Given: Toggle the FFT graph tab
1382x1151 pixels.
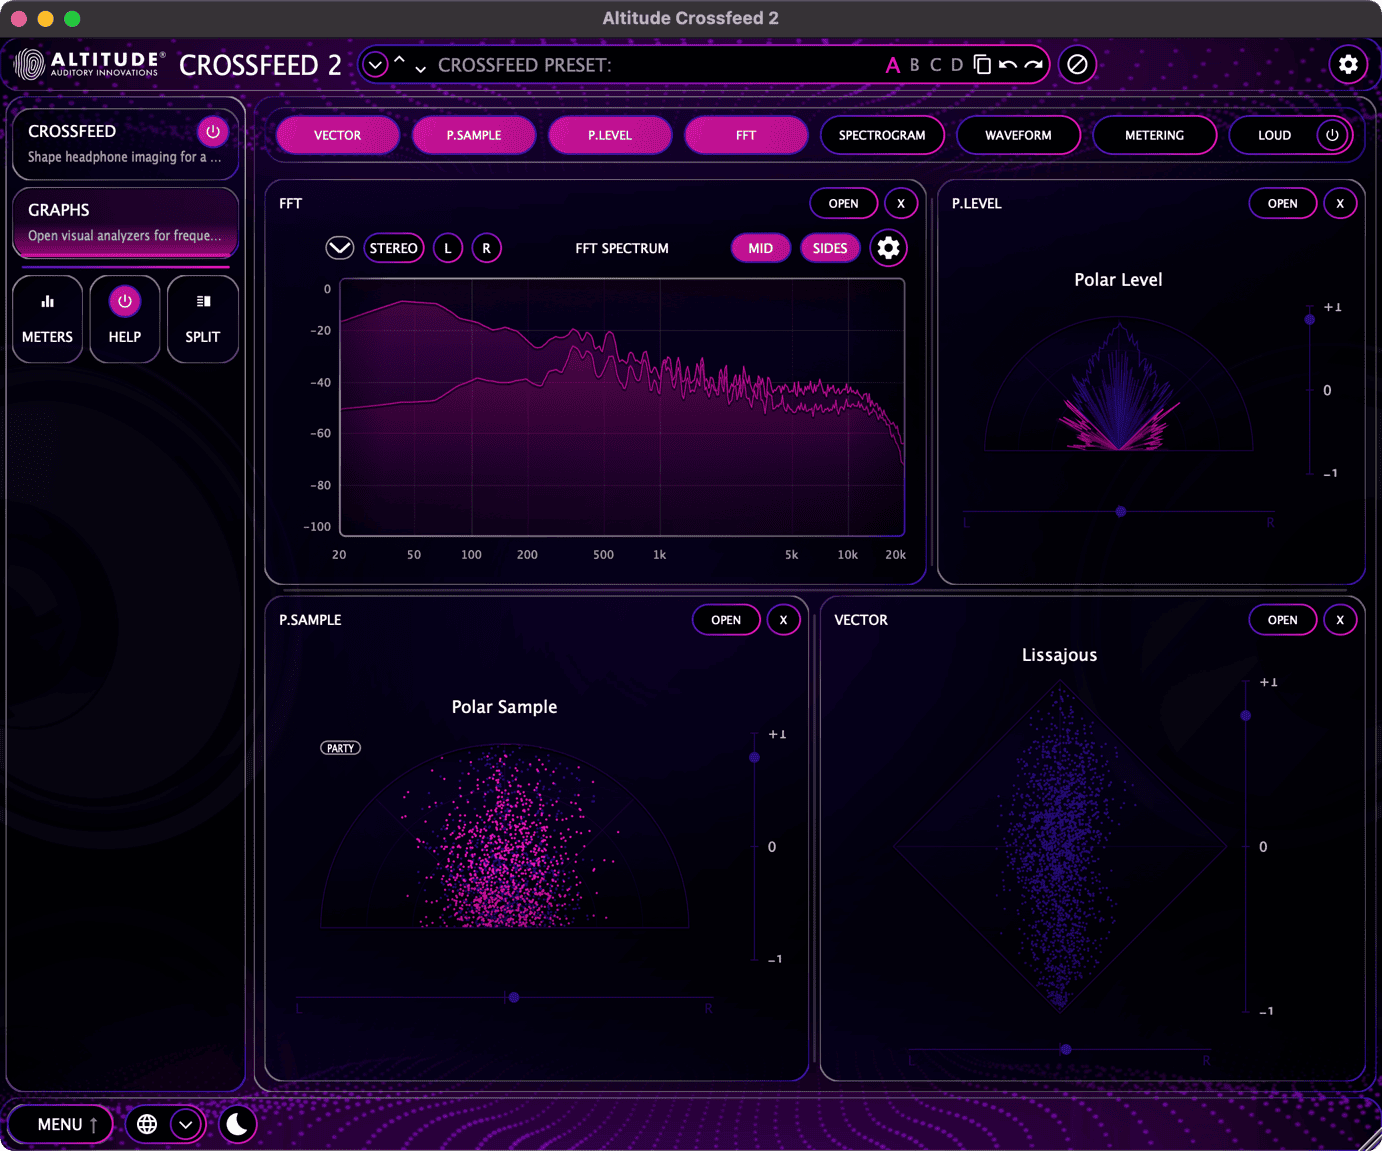Looking at the screenshot, I should [746, 135].
